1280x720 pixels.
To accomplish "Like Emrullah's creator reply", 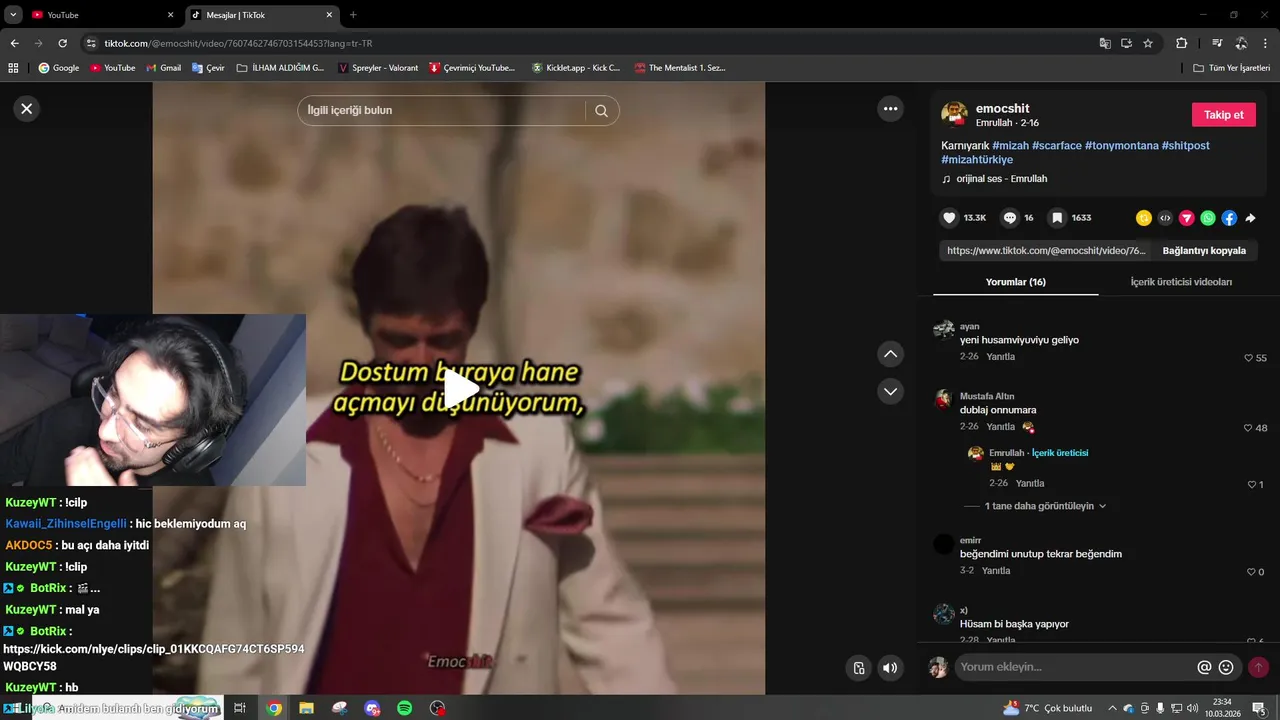I will [x=1251, y=485].
